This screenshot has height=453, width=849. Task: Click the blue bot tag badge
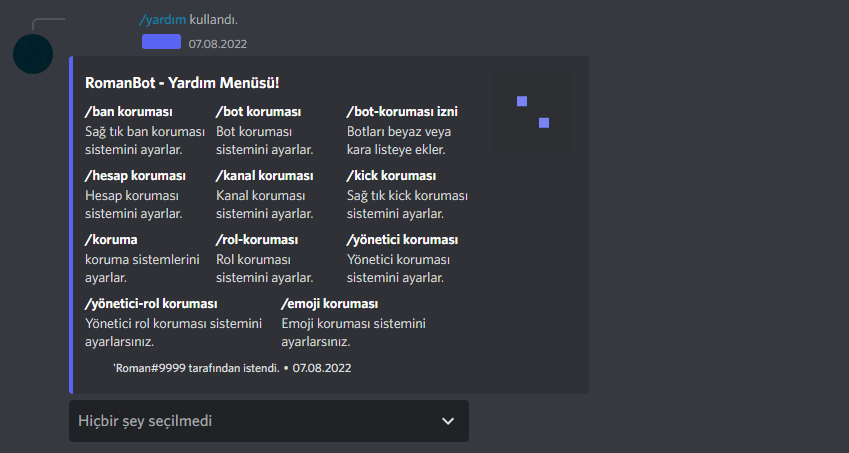pos(161,42)
